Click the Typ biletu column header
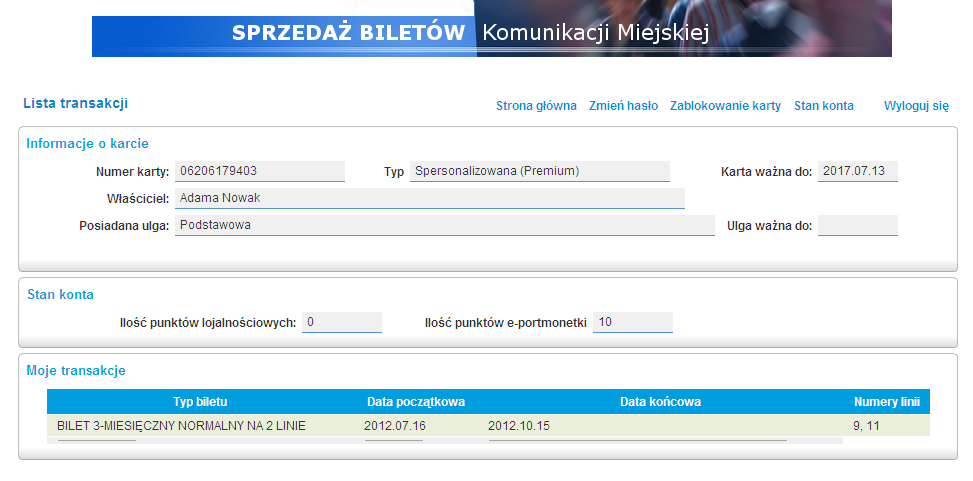 (x=200, y=402)
